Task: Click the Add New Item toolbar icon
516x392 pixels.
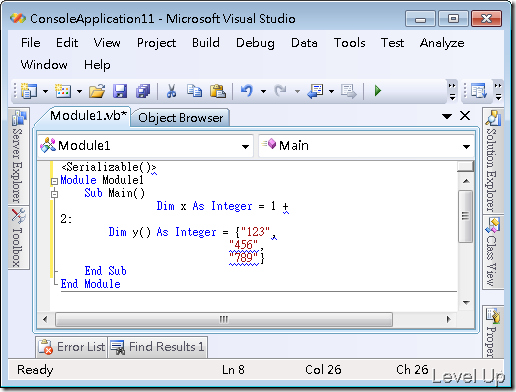Action: 63,91
